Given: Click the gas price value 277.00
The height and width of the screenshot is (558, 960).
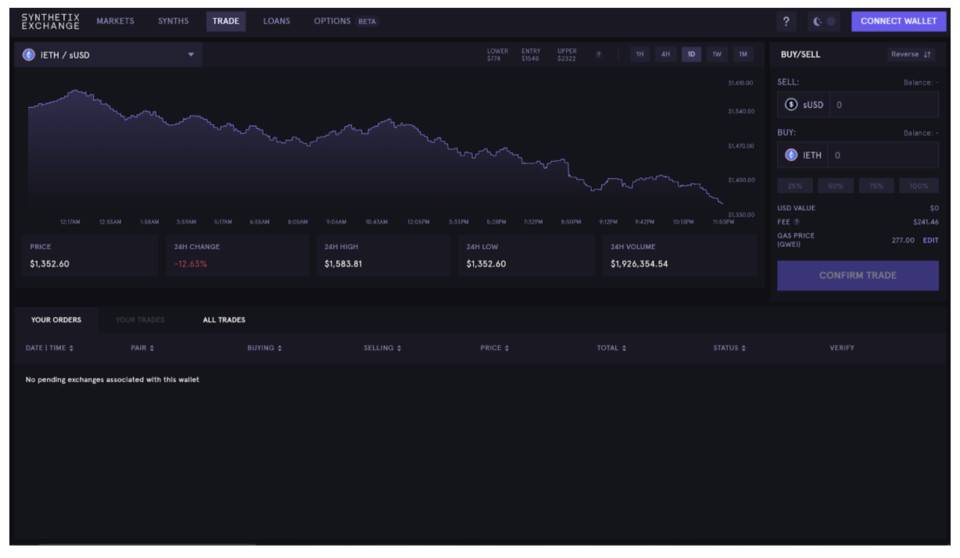Looking at the screenshot, I should 903,241.
